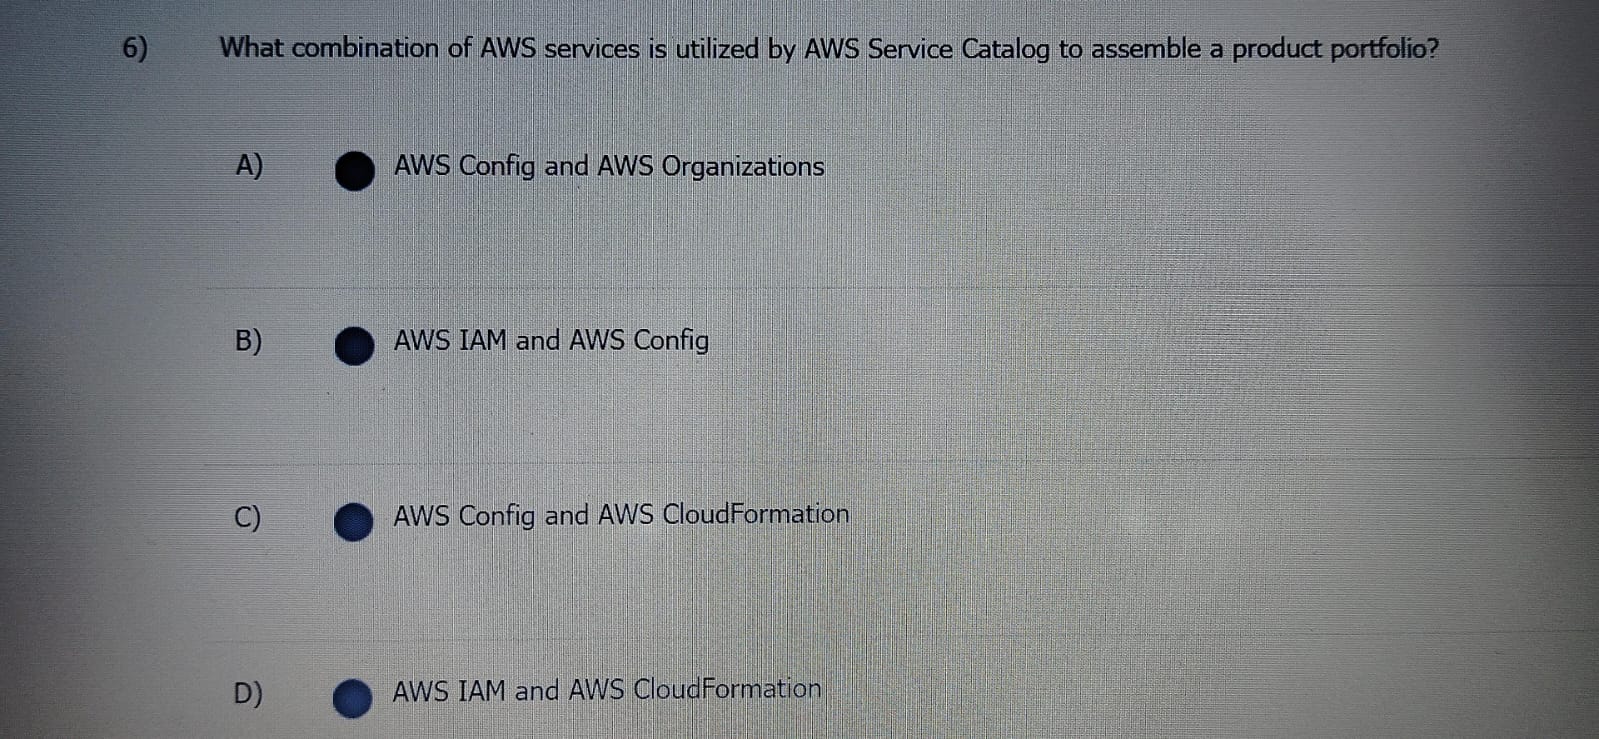Click the divider line below option A
Screen dimensions: 1599x739
click(800, 287)
